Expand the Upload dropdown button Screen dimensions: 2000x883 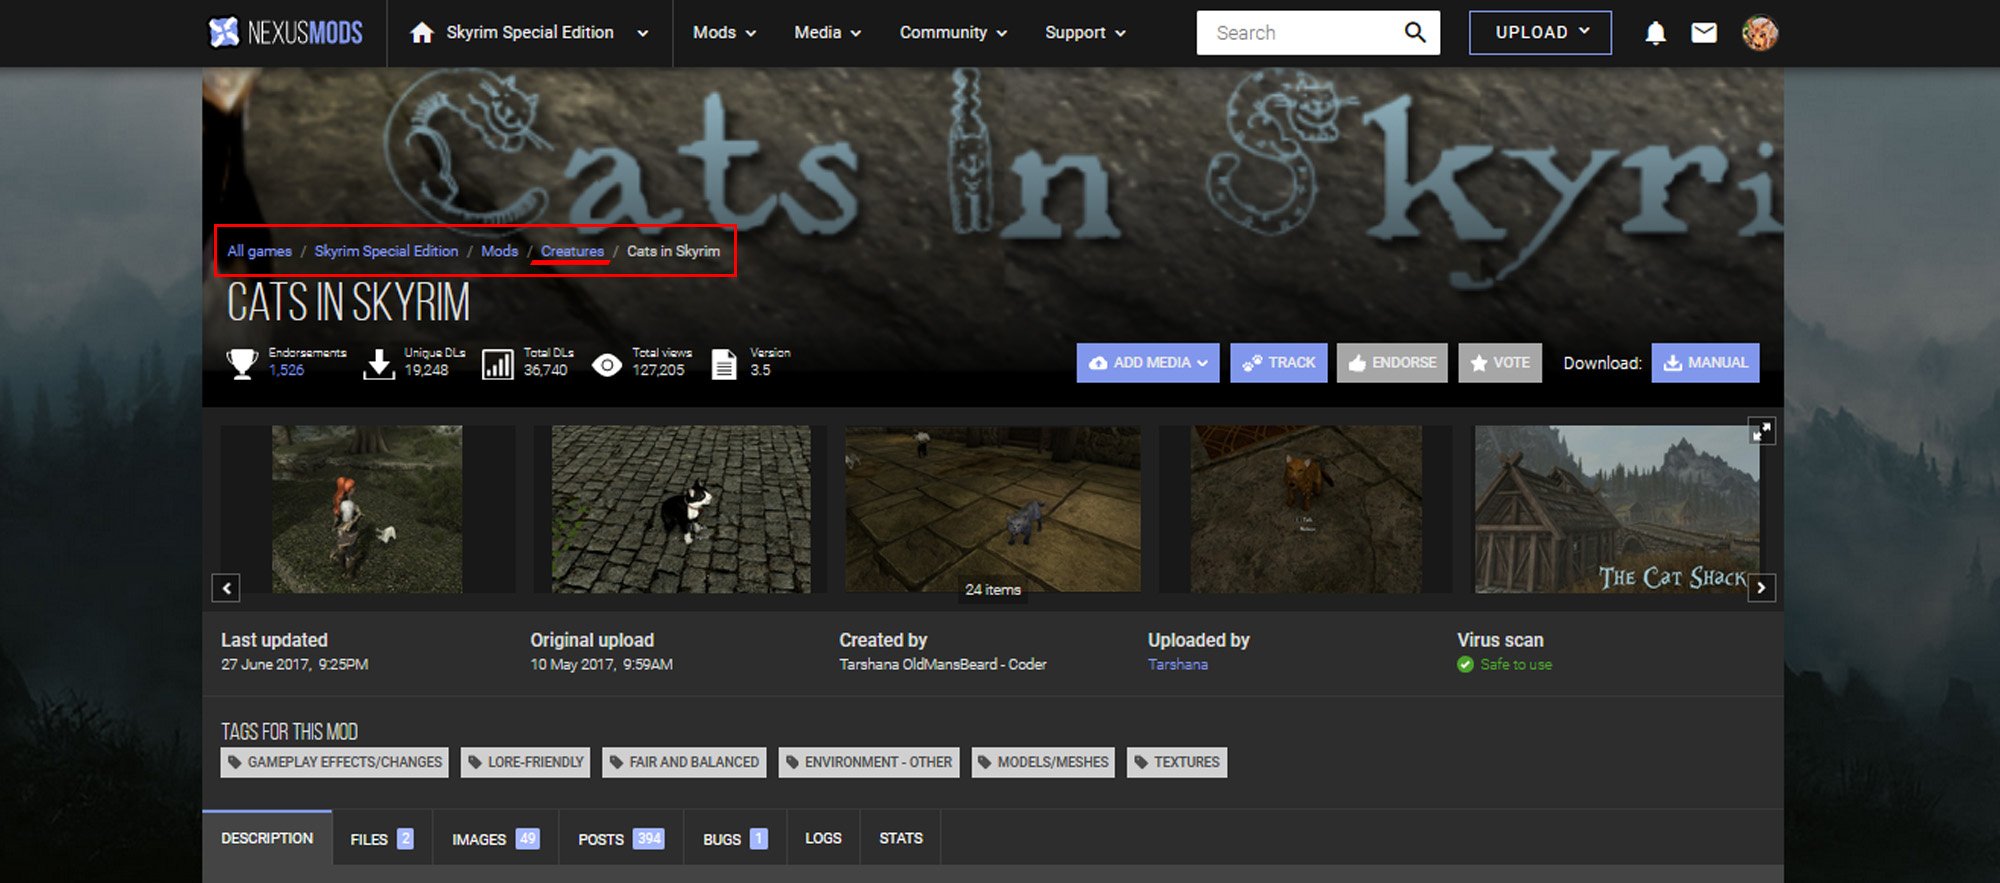click(1540, 33)
